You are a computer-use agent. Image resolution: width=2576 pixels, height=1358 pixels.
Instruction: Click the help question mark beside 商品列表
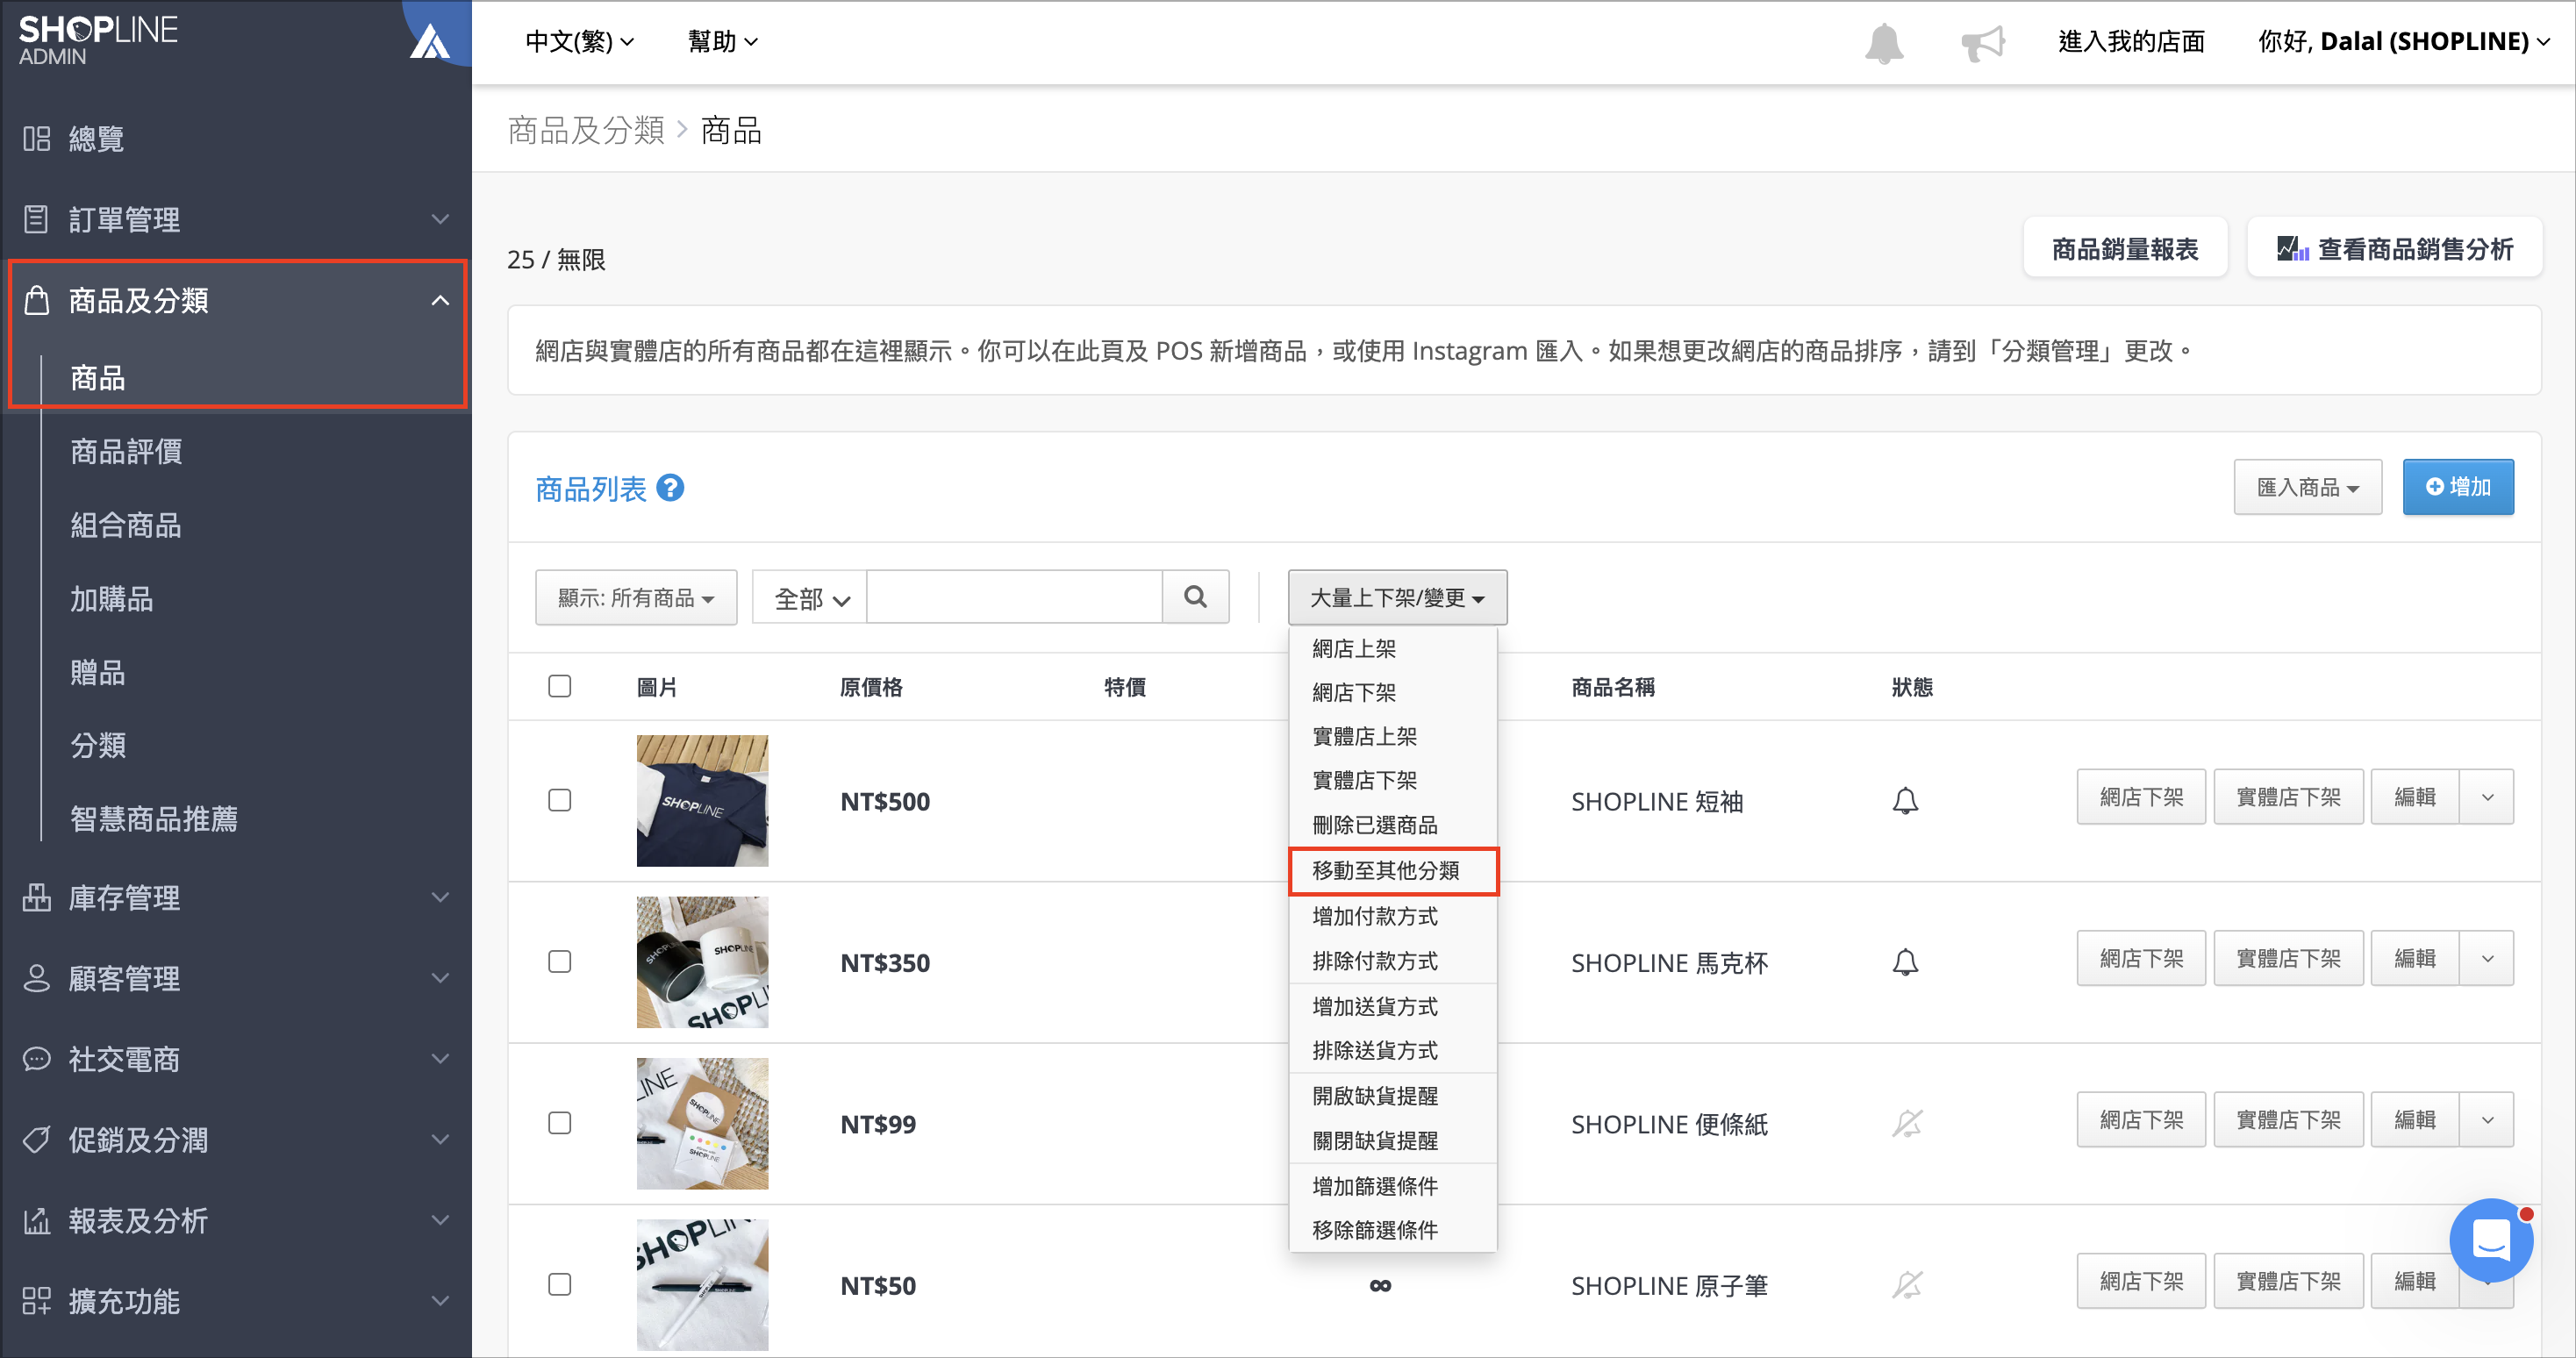(670, 488)
